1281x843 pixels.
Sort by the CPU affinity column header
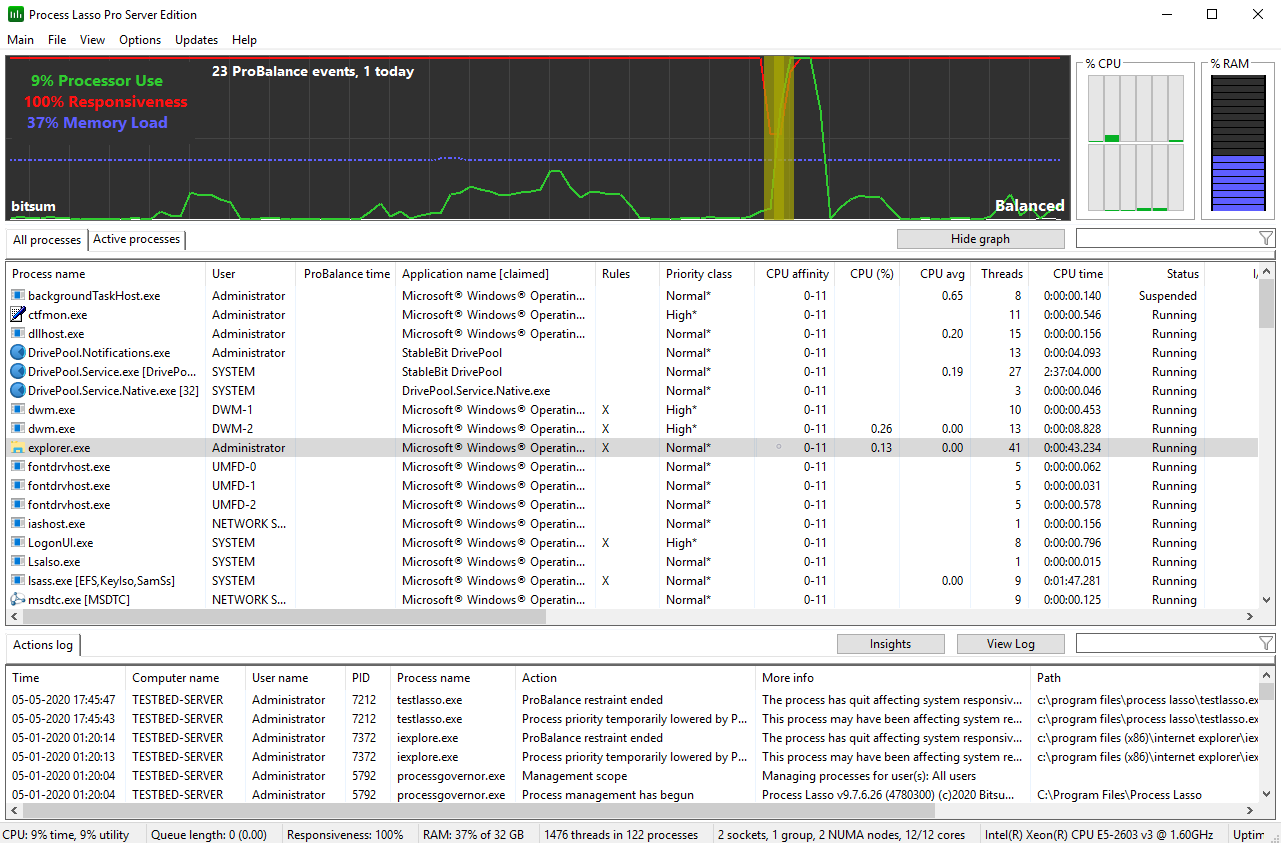pyautogui.click(x=795, y=274)
